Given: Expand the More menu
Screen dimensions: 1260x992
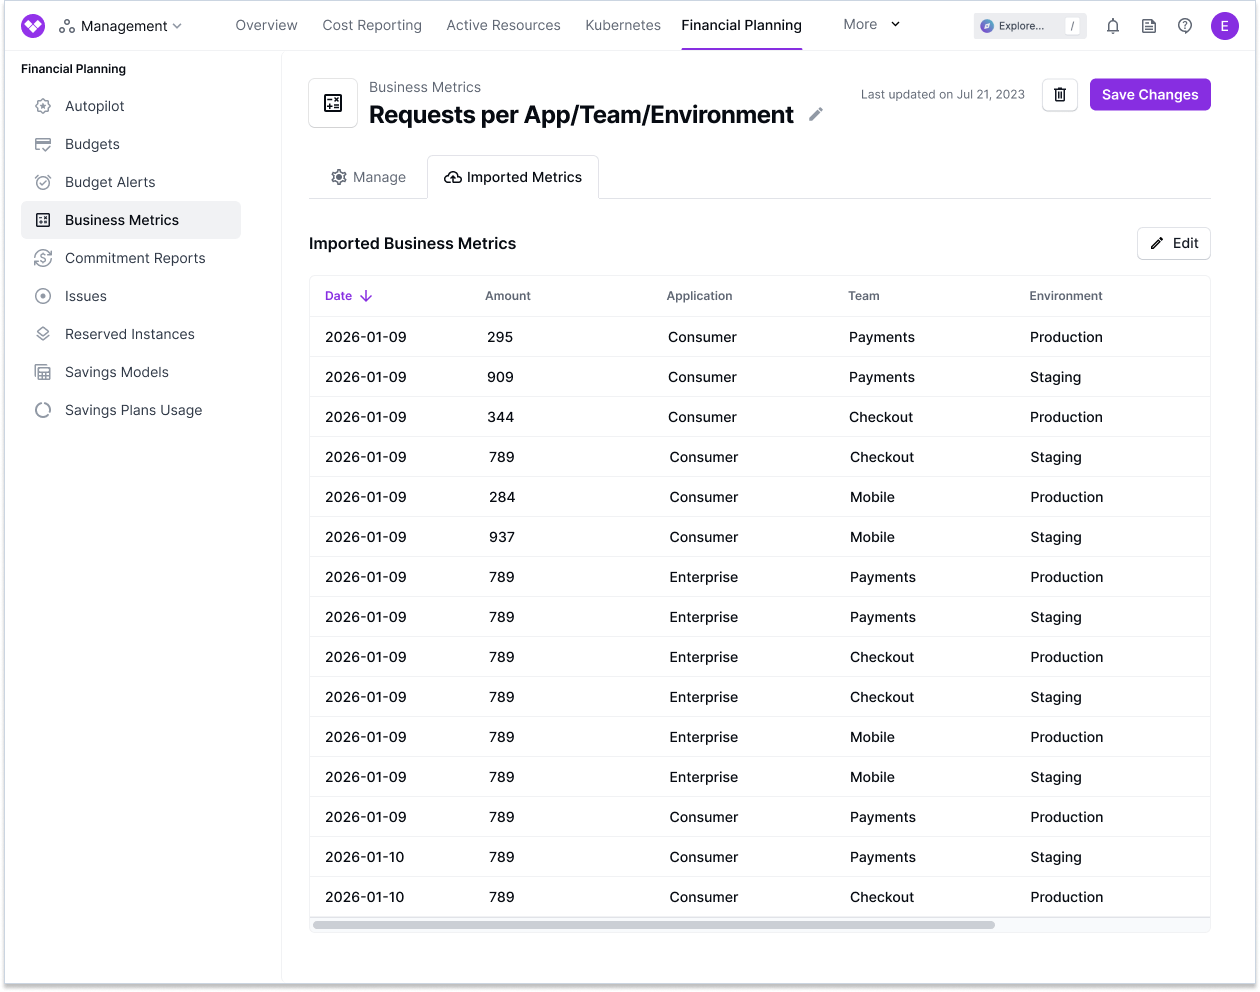Looking at the screenshot, I should (x=871, y=24).
